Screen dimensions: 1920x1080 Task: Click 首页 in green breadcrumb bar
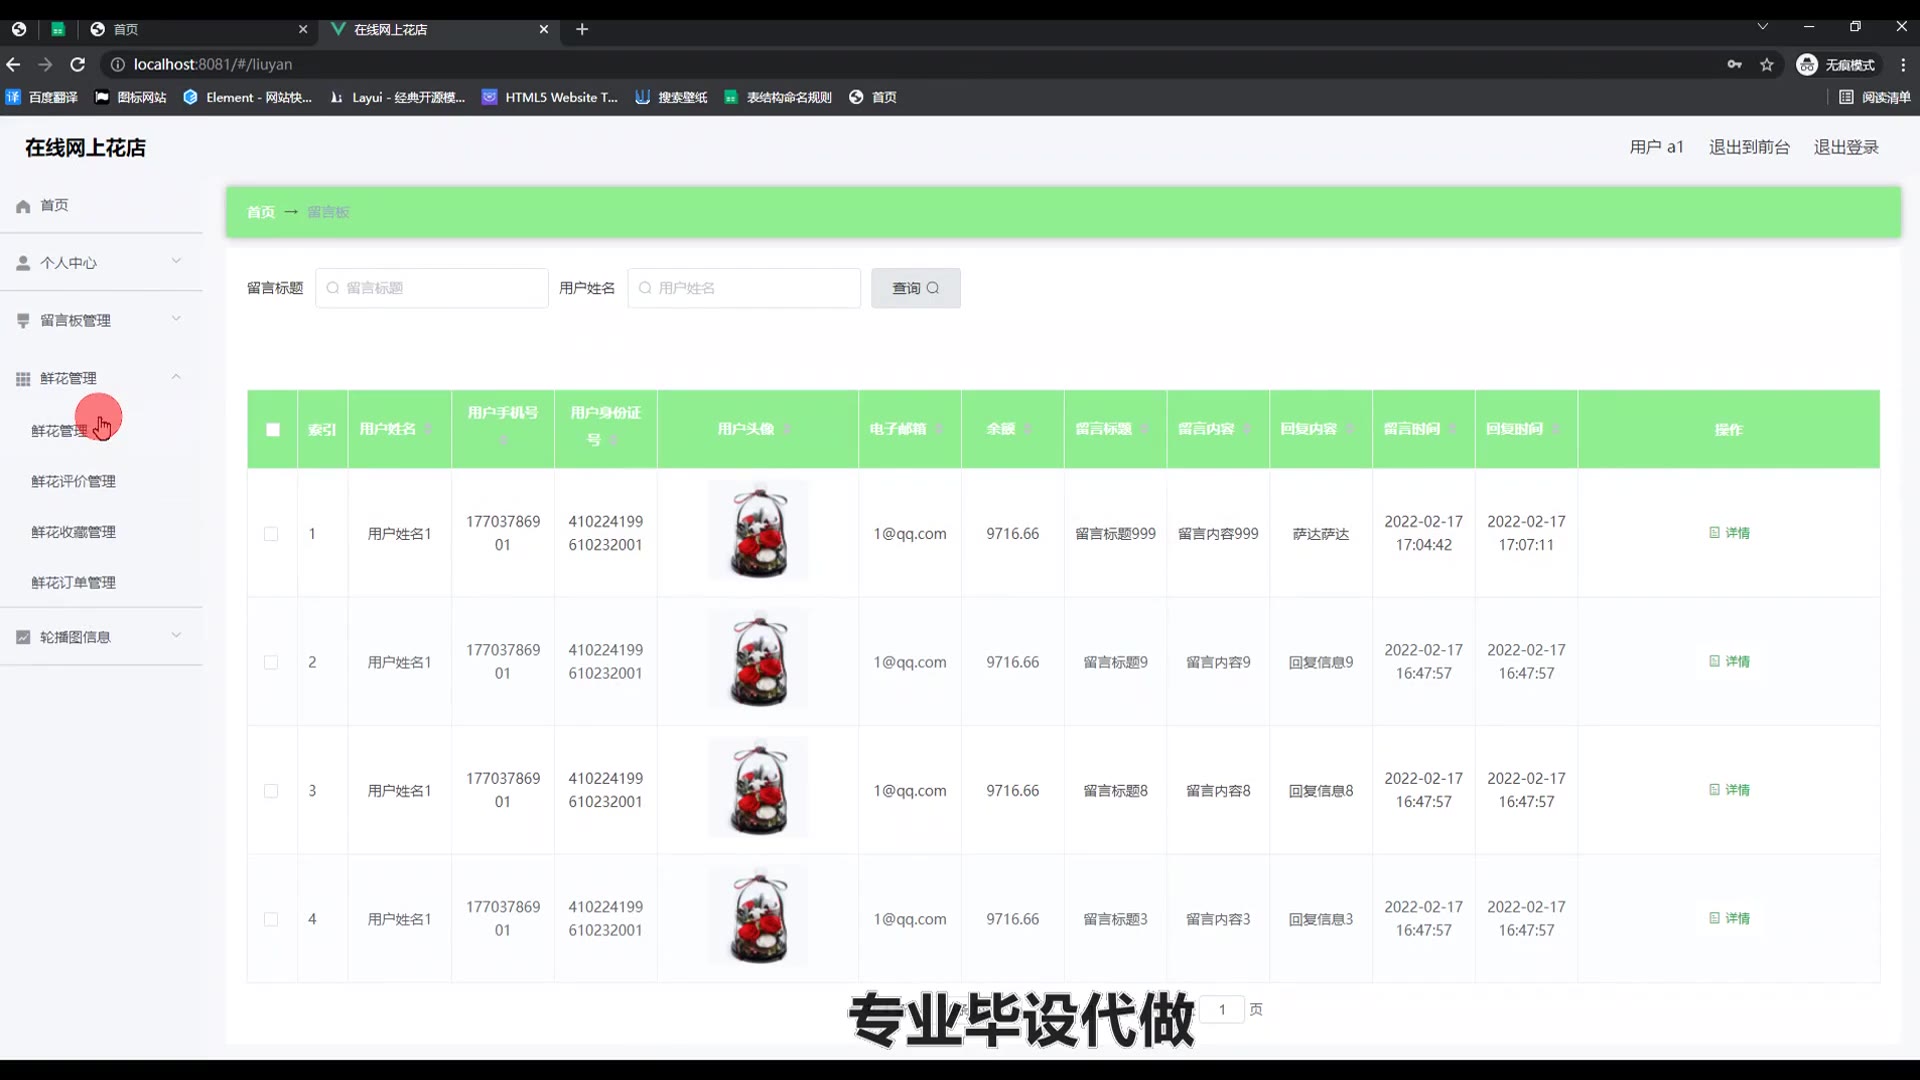[x=260, y=212]
